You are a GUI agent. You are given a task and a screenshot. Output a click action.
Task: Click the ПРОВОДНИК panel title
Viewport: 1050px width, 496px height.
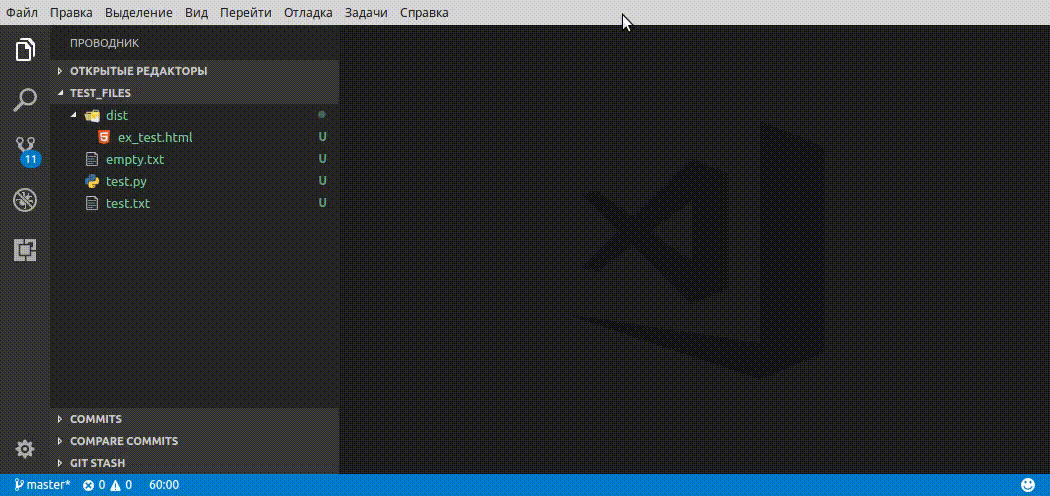click(104, 43)
